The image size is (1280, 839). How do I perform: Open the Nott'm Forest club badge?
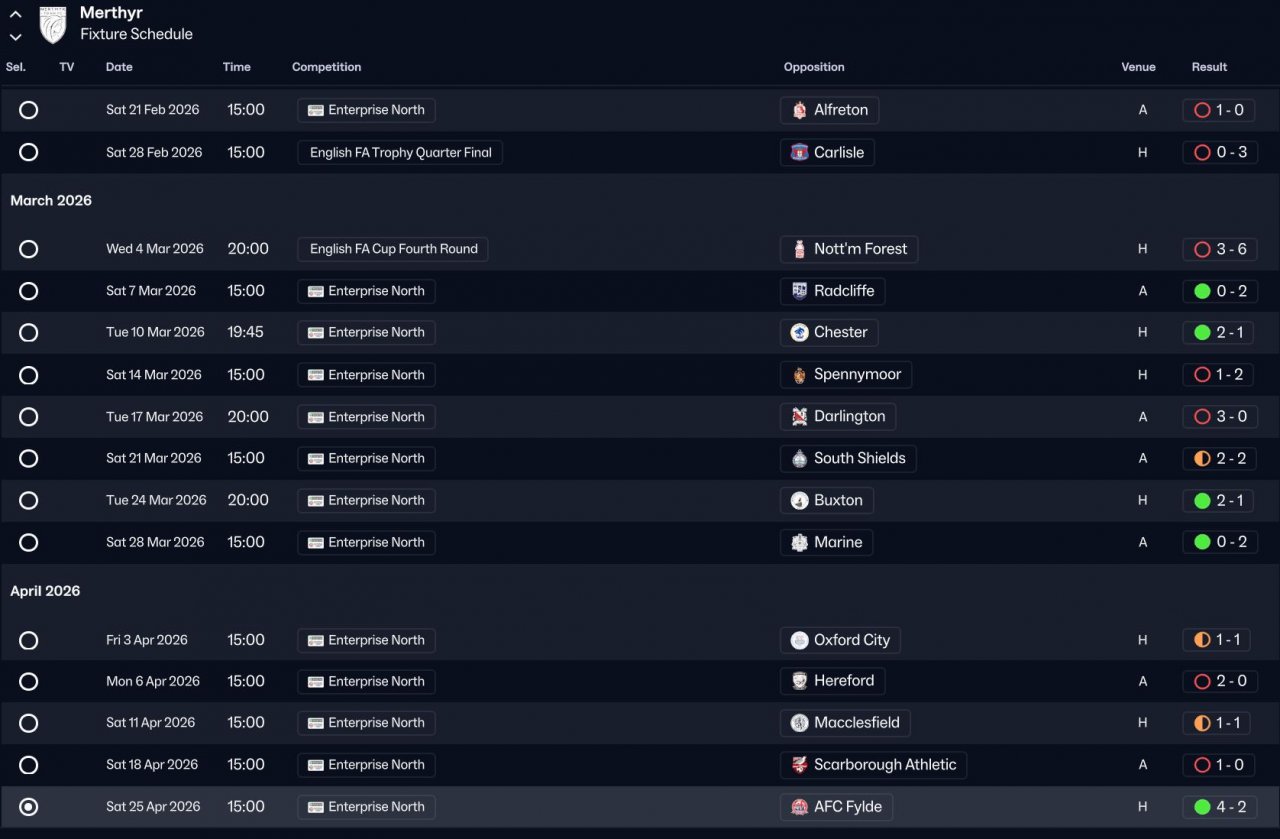point(799,249)
